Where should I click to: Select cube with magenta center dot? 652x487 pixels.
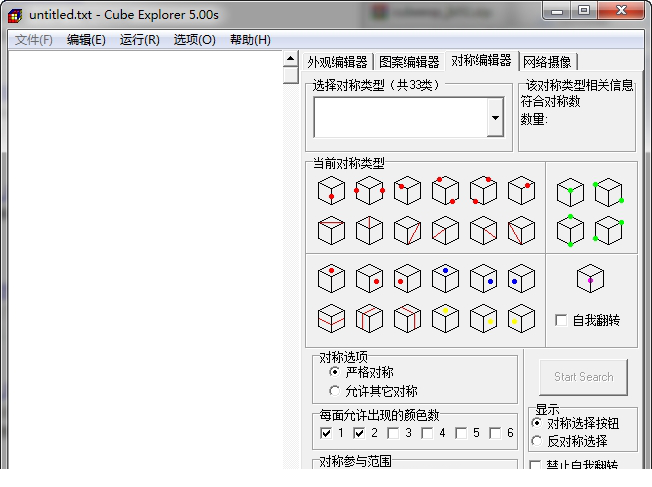click(590, 278)
